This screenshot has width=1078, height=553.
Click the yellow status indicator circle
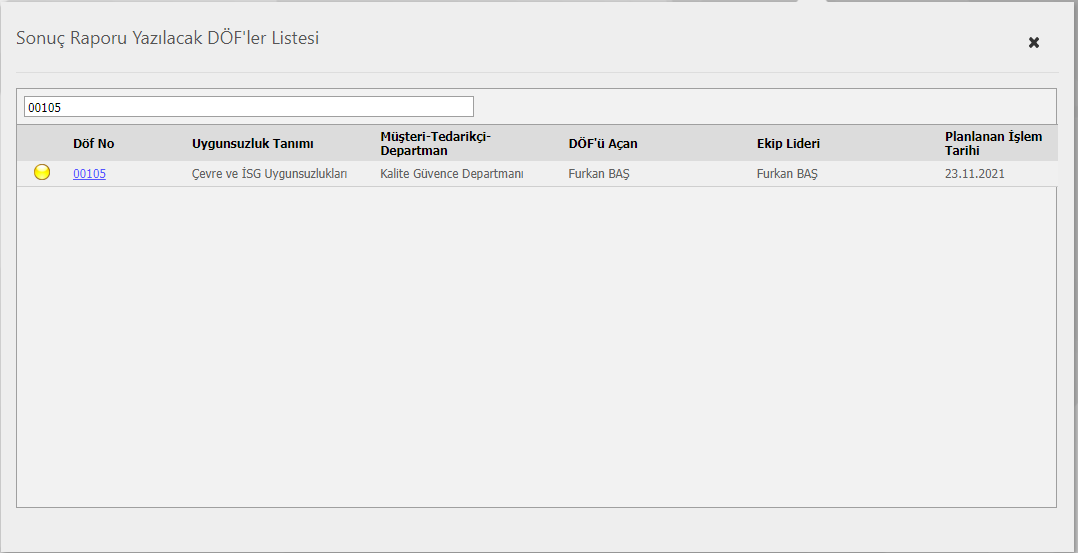click(42, 173)
